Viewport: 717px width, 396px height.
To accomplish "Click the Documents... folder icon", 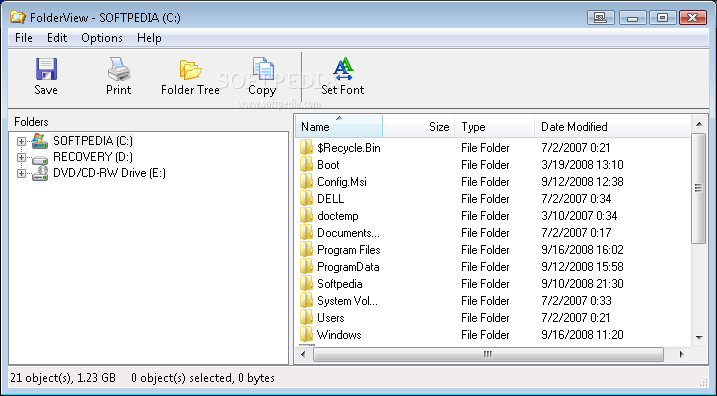I will pos(306,233).
